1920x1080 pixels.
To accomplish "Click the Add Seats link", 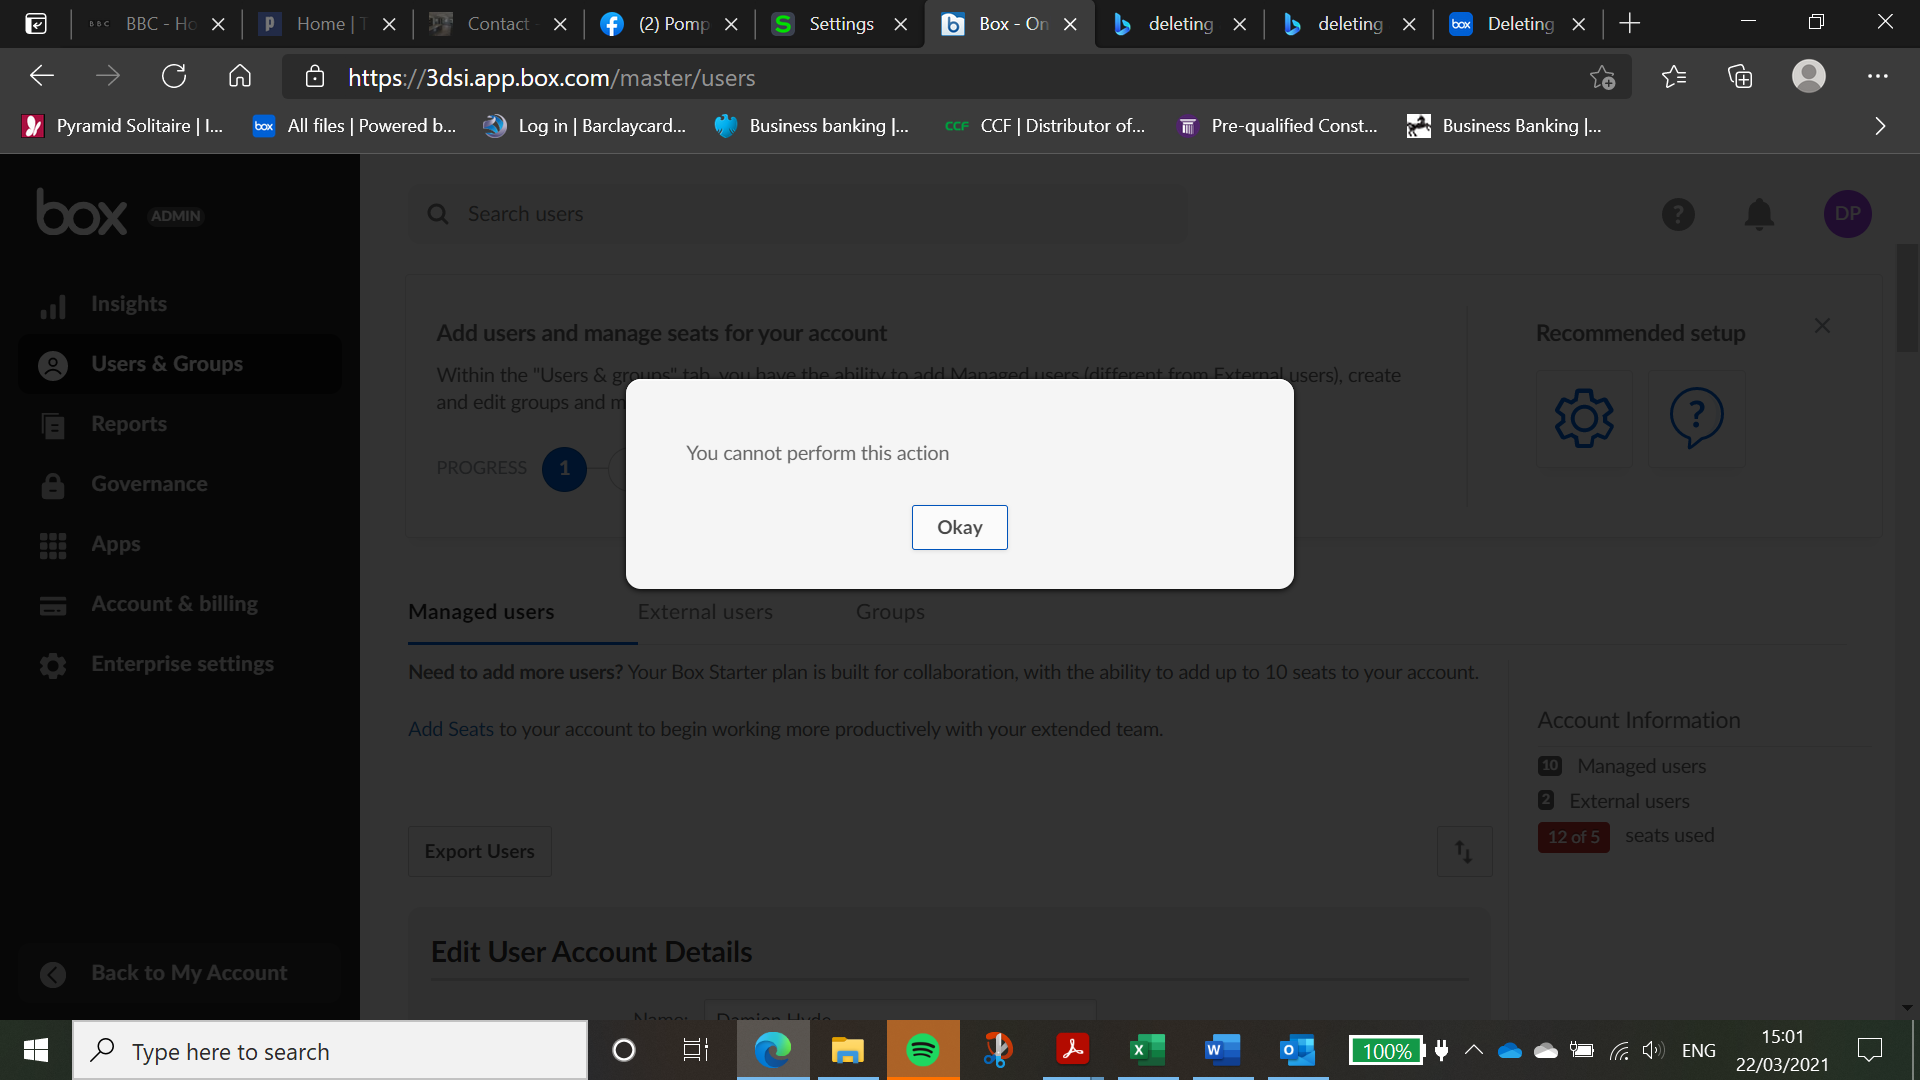I will (x=451, y=729).
